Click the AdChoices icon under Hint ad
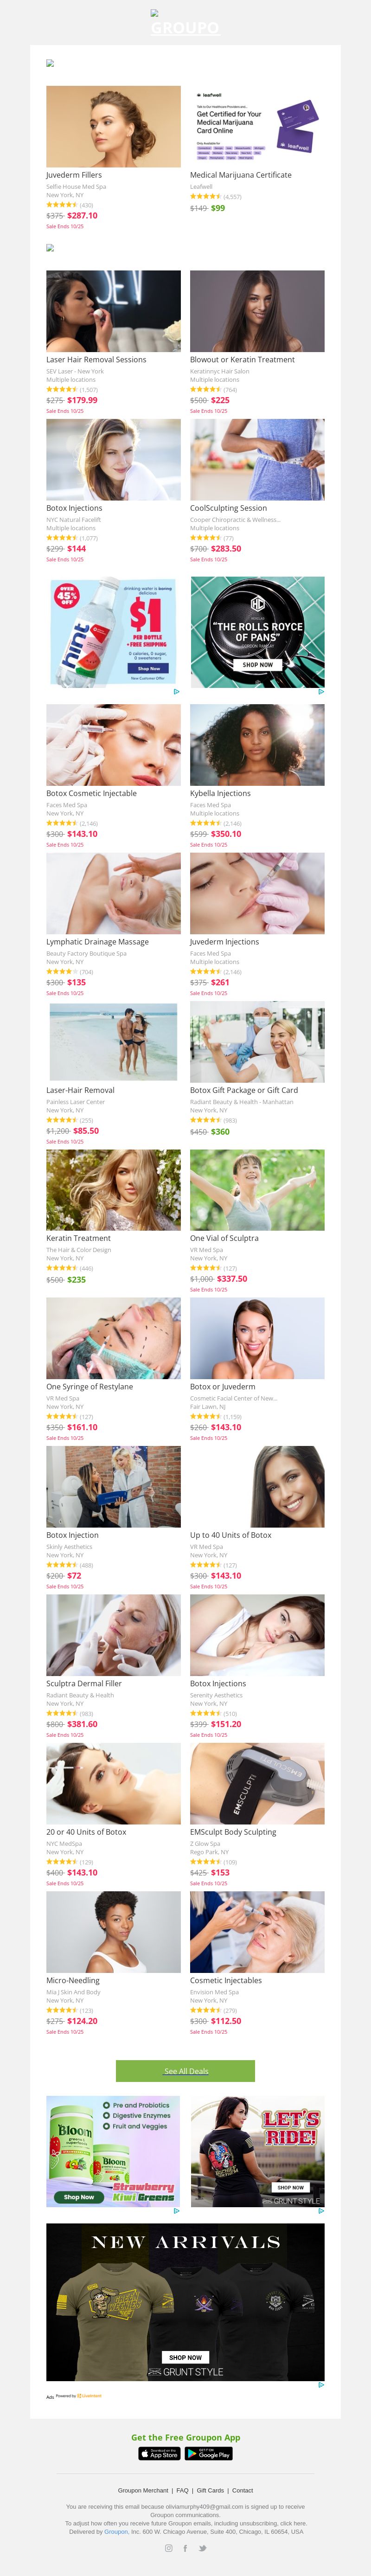 tap(177, 691)
